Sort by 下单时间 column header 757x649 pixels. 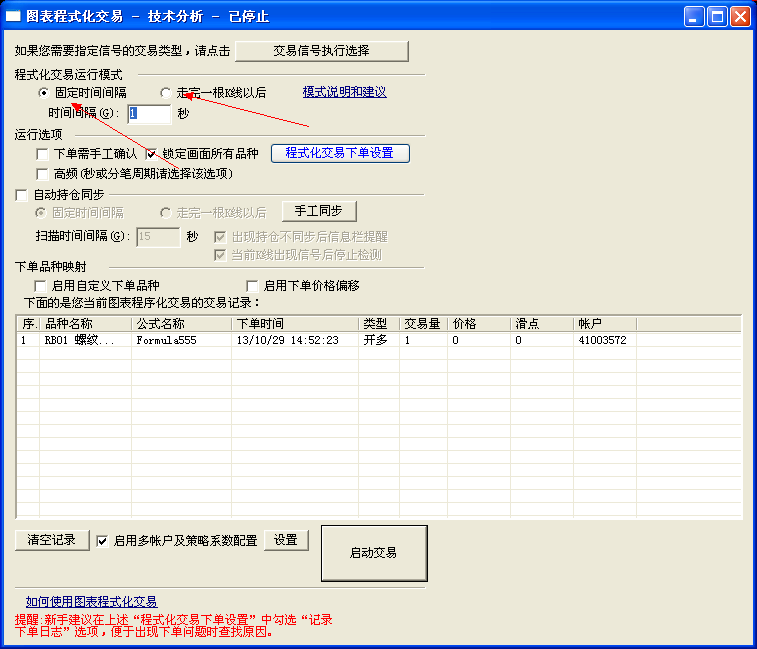tap(295, 324)
